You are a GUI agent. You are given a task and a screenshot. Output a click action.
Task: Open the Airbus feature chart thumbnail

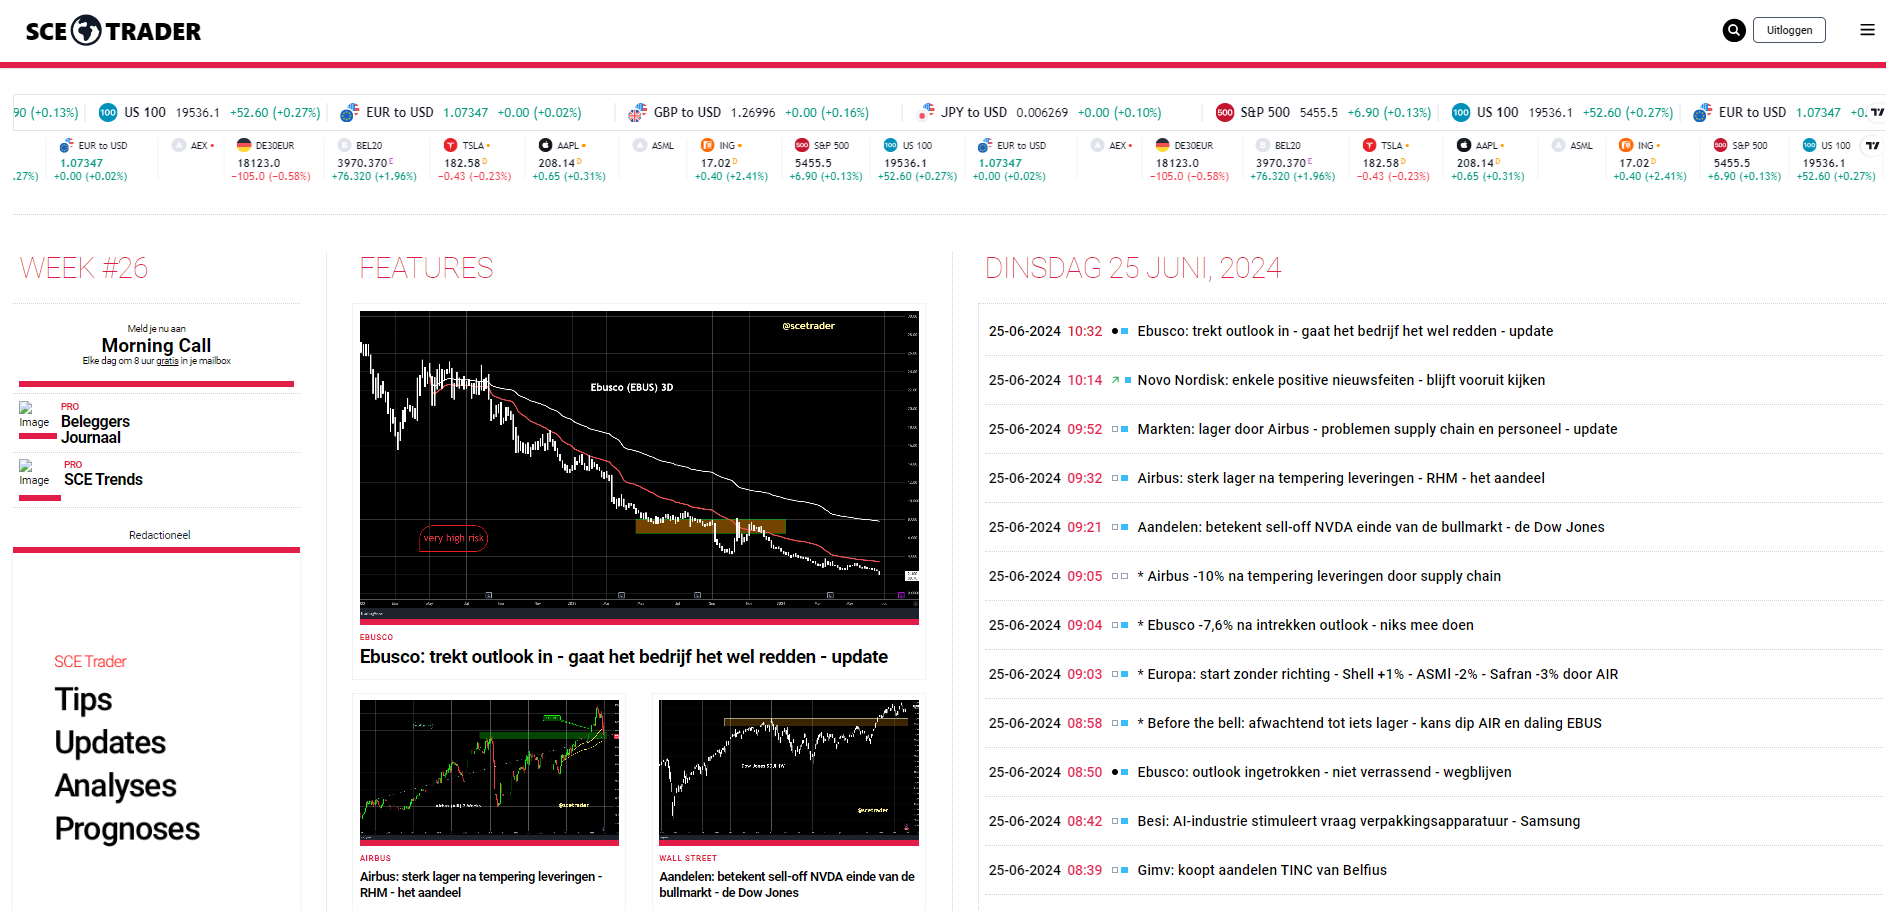point(489,771)
